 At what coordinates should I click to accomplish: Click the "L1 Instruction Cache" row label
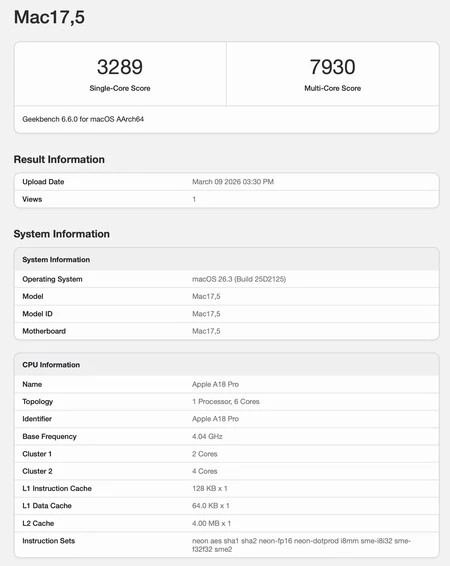57,488
